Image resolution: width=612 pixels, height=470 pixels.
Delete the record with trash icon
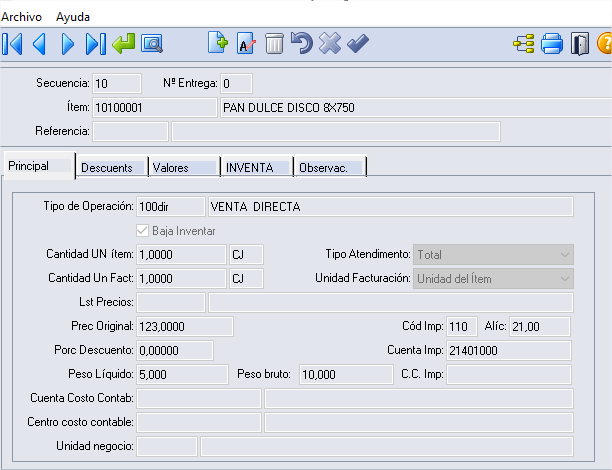tap(274, 43)
